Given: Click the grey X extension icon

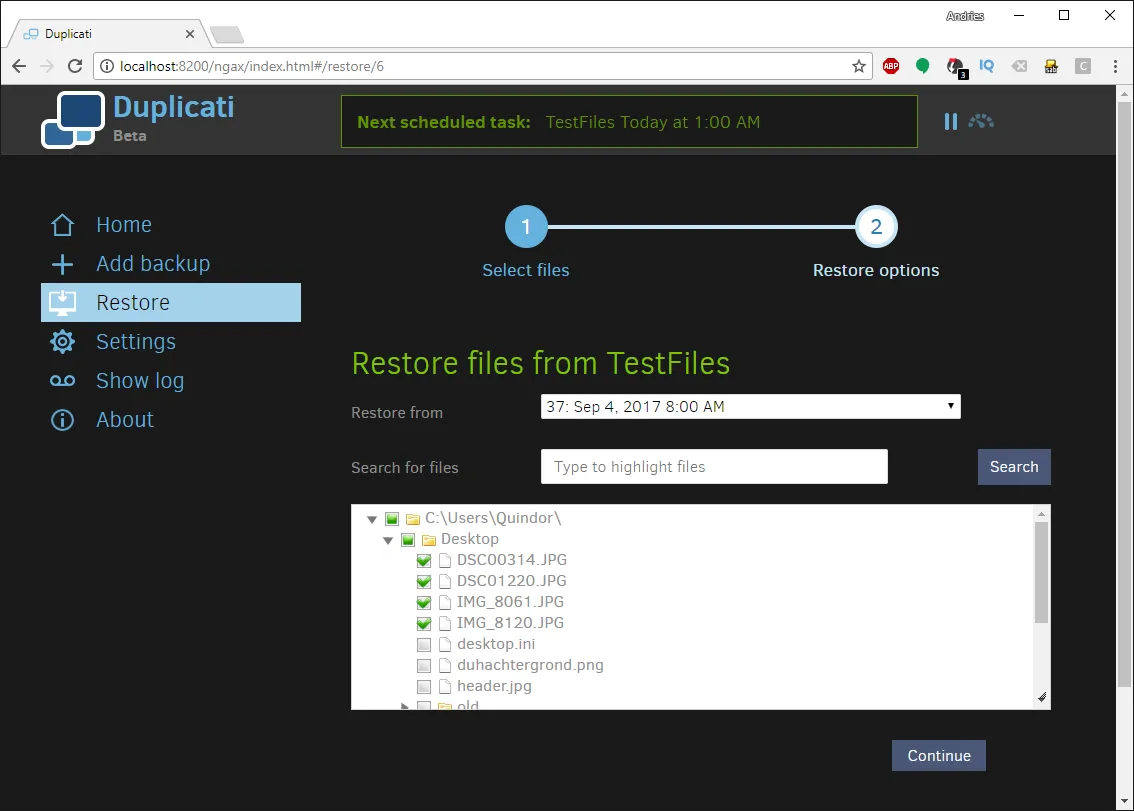Looking at the screenshot, I should 1019,67.
